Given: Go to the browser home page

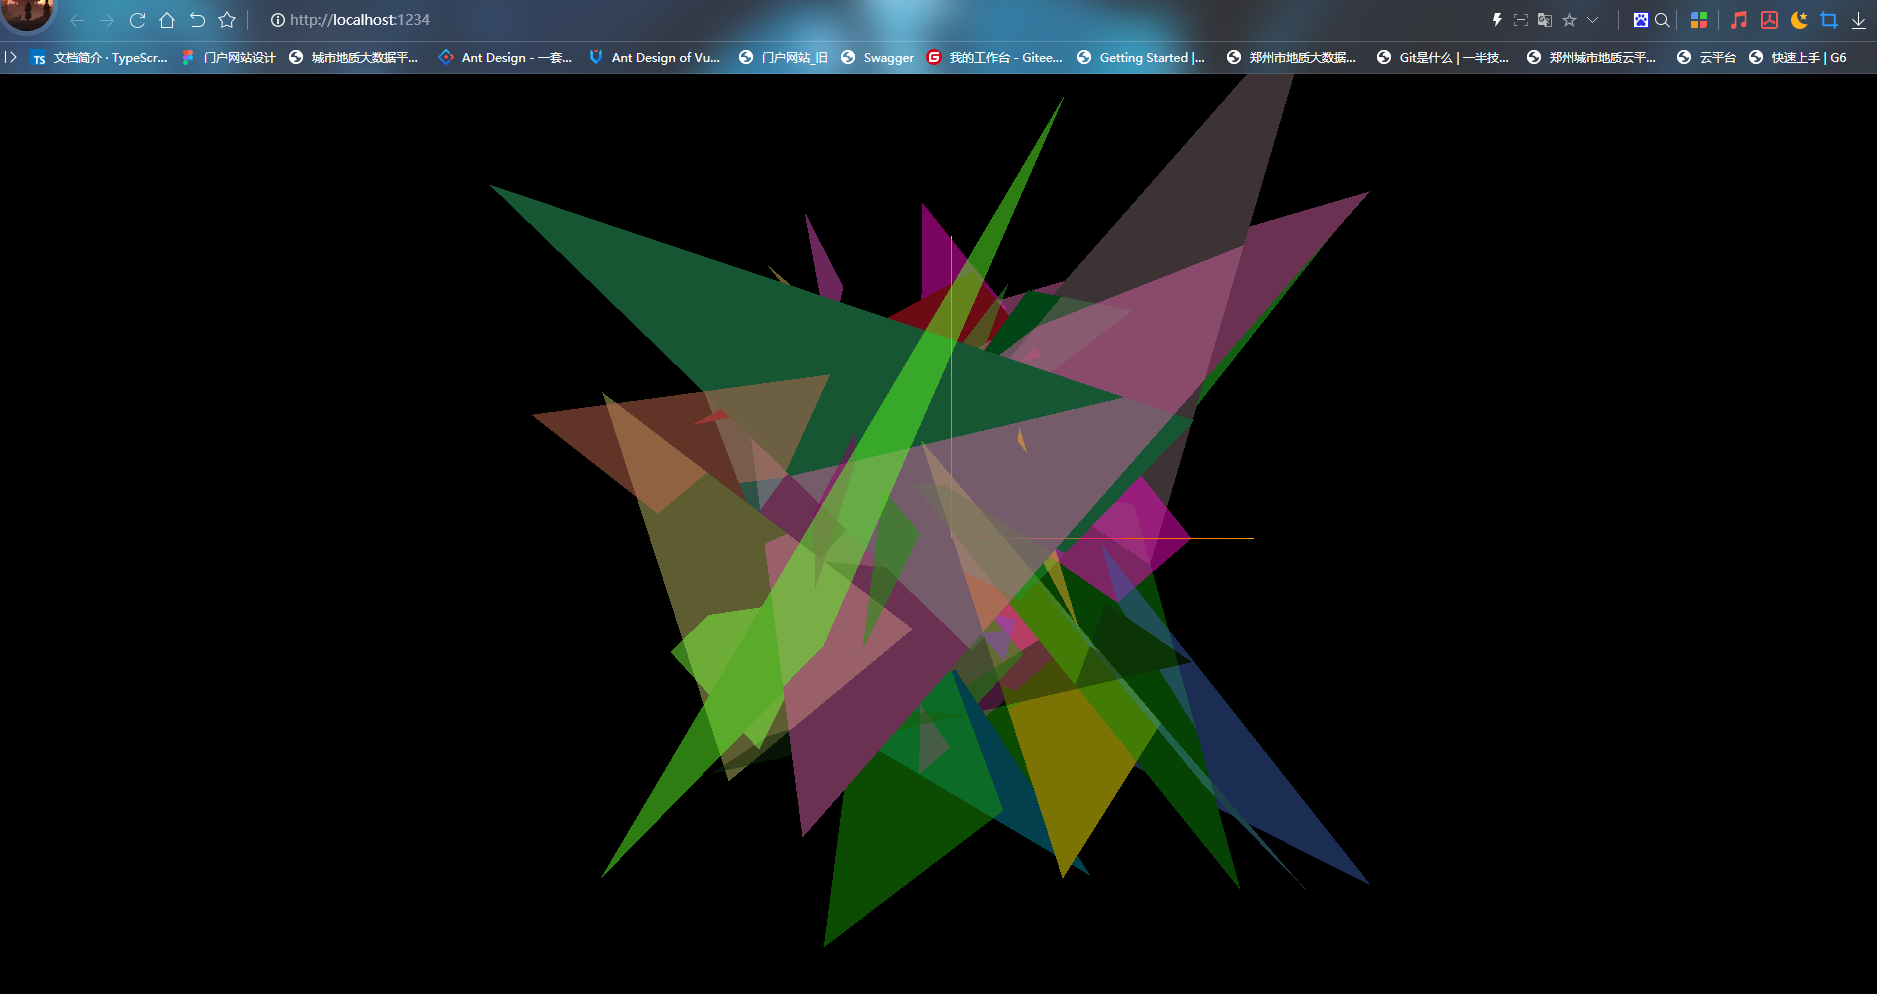Looking at the screenshot, I should point(167,20).
